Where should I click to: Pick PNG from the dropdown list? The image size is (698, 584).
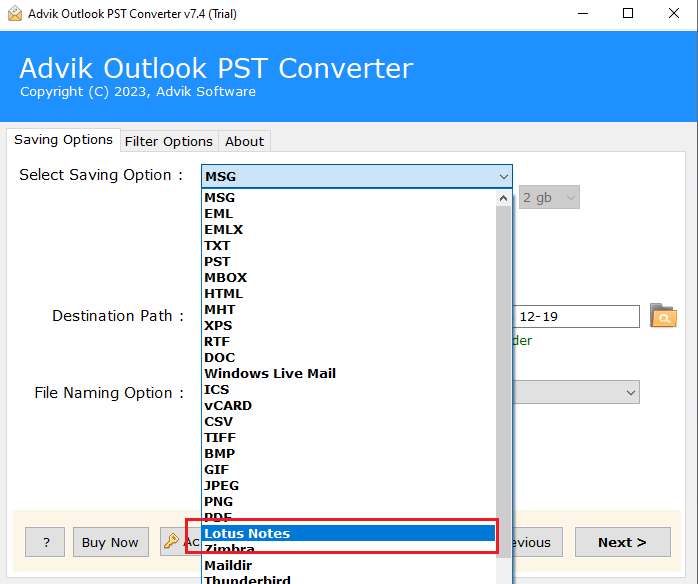349,502
